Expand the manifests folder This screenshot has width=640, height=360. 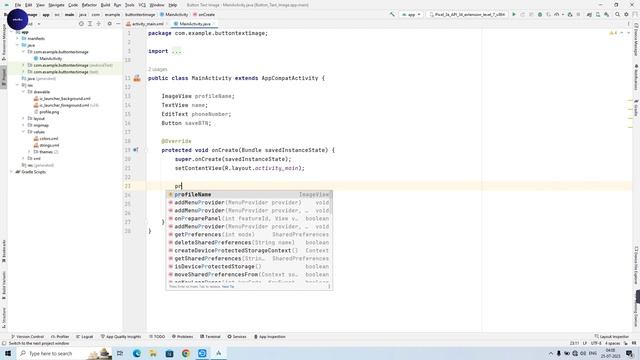(18, 38)
